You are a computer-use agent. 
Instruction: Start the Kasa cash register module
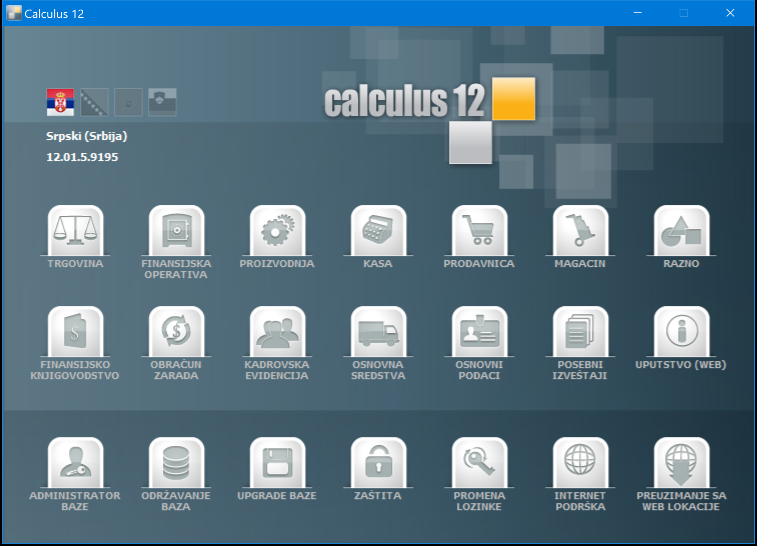click(378, 231)
